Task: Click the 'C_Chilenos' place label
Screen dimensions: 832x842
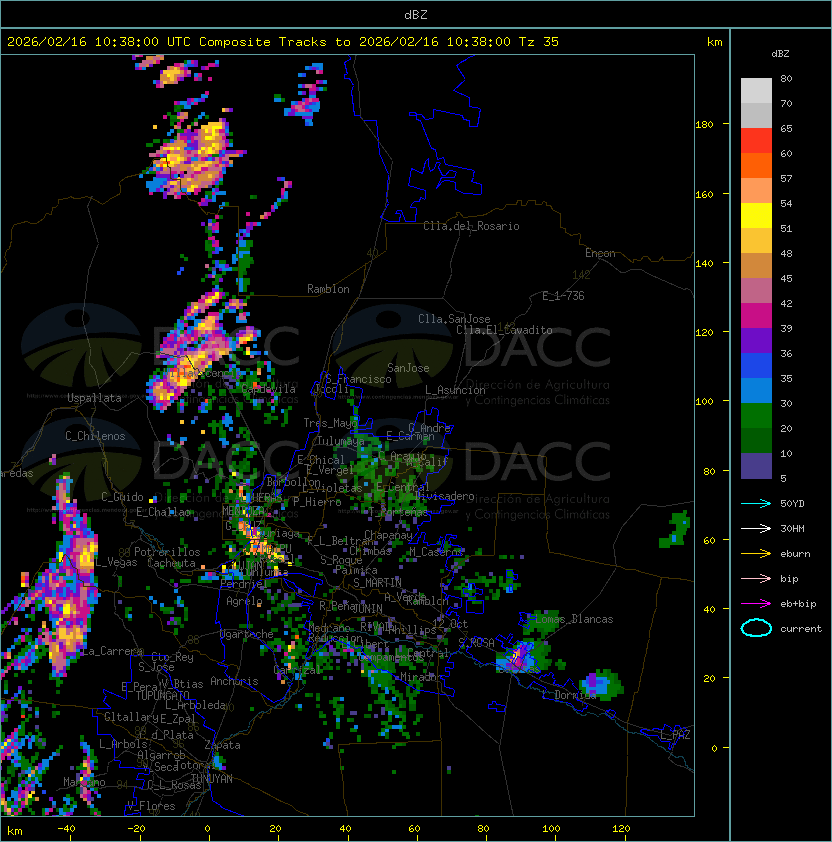Action: tap(95, 436)
